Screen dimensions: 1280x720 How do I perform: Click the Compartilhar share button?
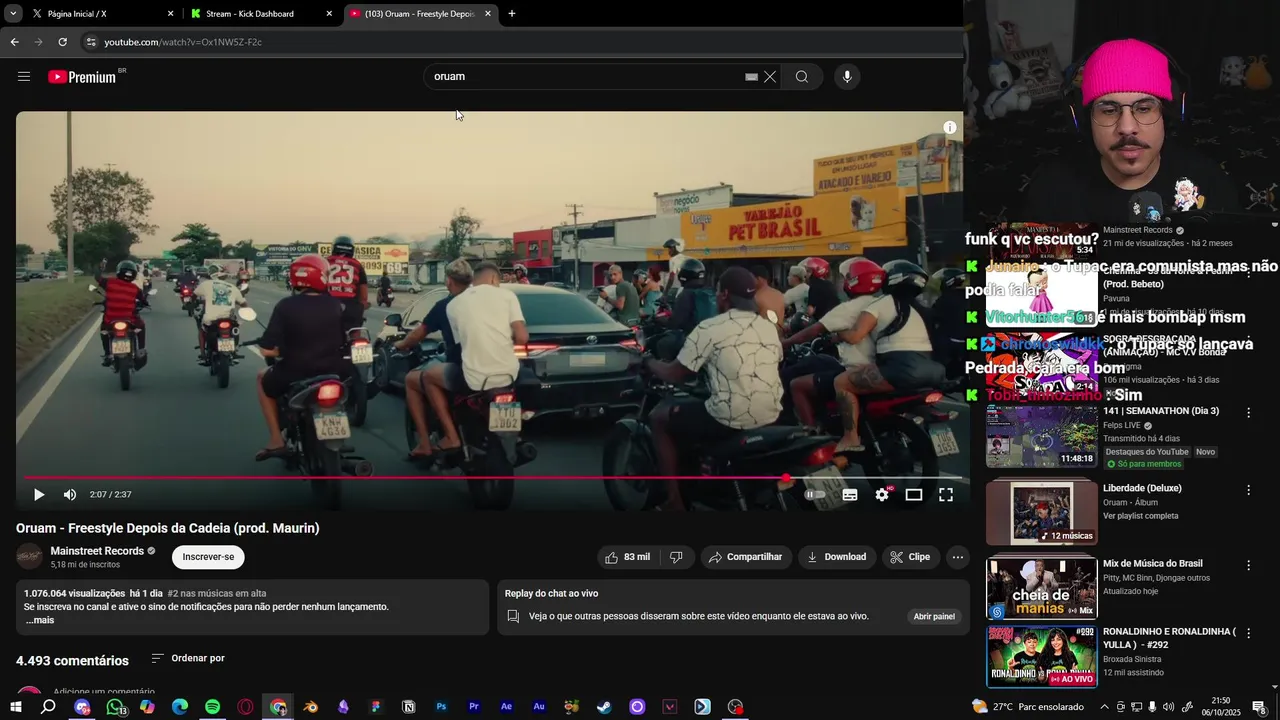pos(746,557)
